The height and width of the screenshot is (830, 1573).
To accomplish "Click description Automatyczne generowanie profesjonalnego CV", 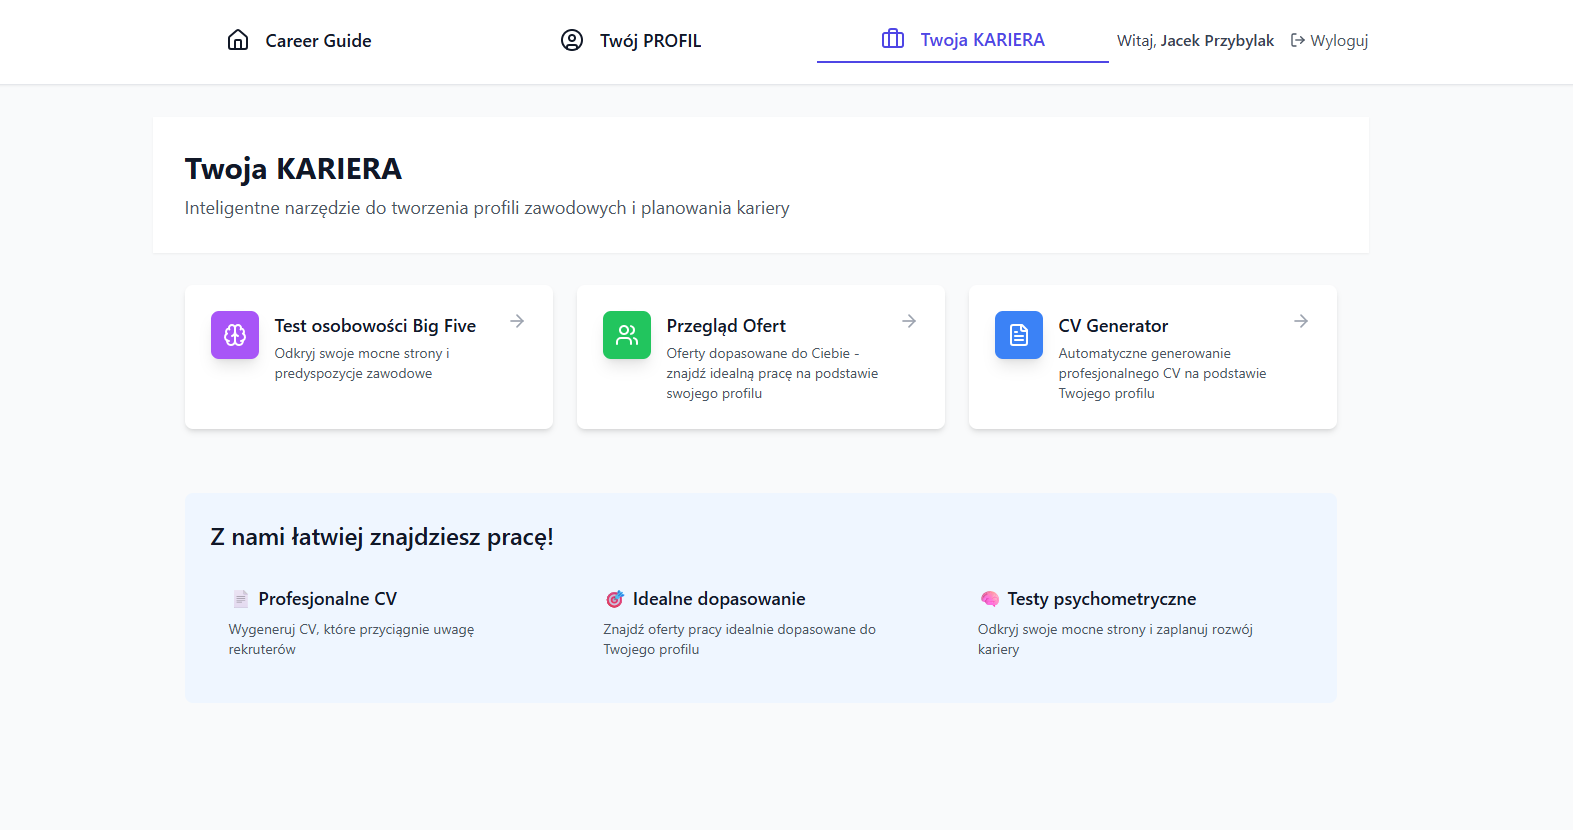I will click(x=1162, y=373).
